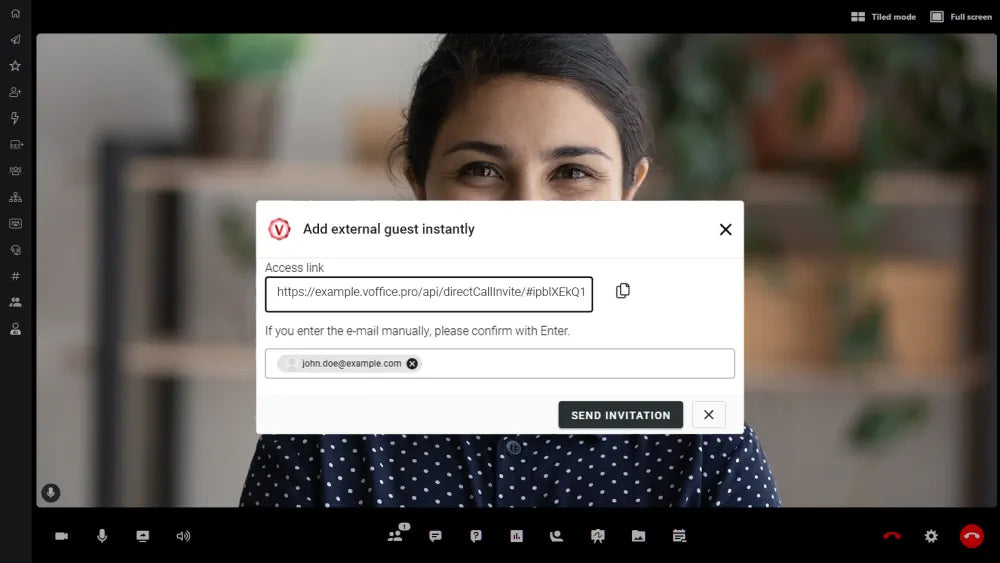Copy the access link to clipboard

point(623,291)
